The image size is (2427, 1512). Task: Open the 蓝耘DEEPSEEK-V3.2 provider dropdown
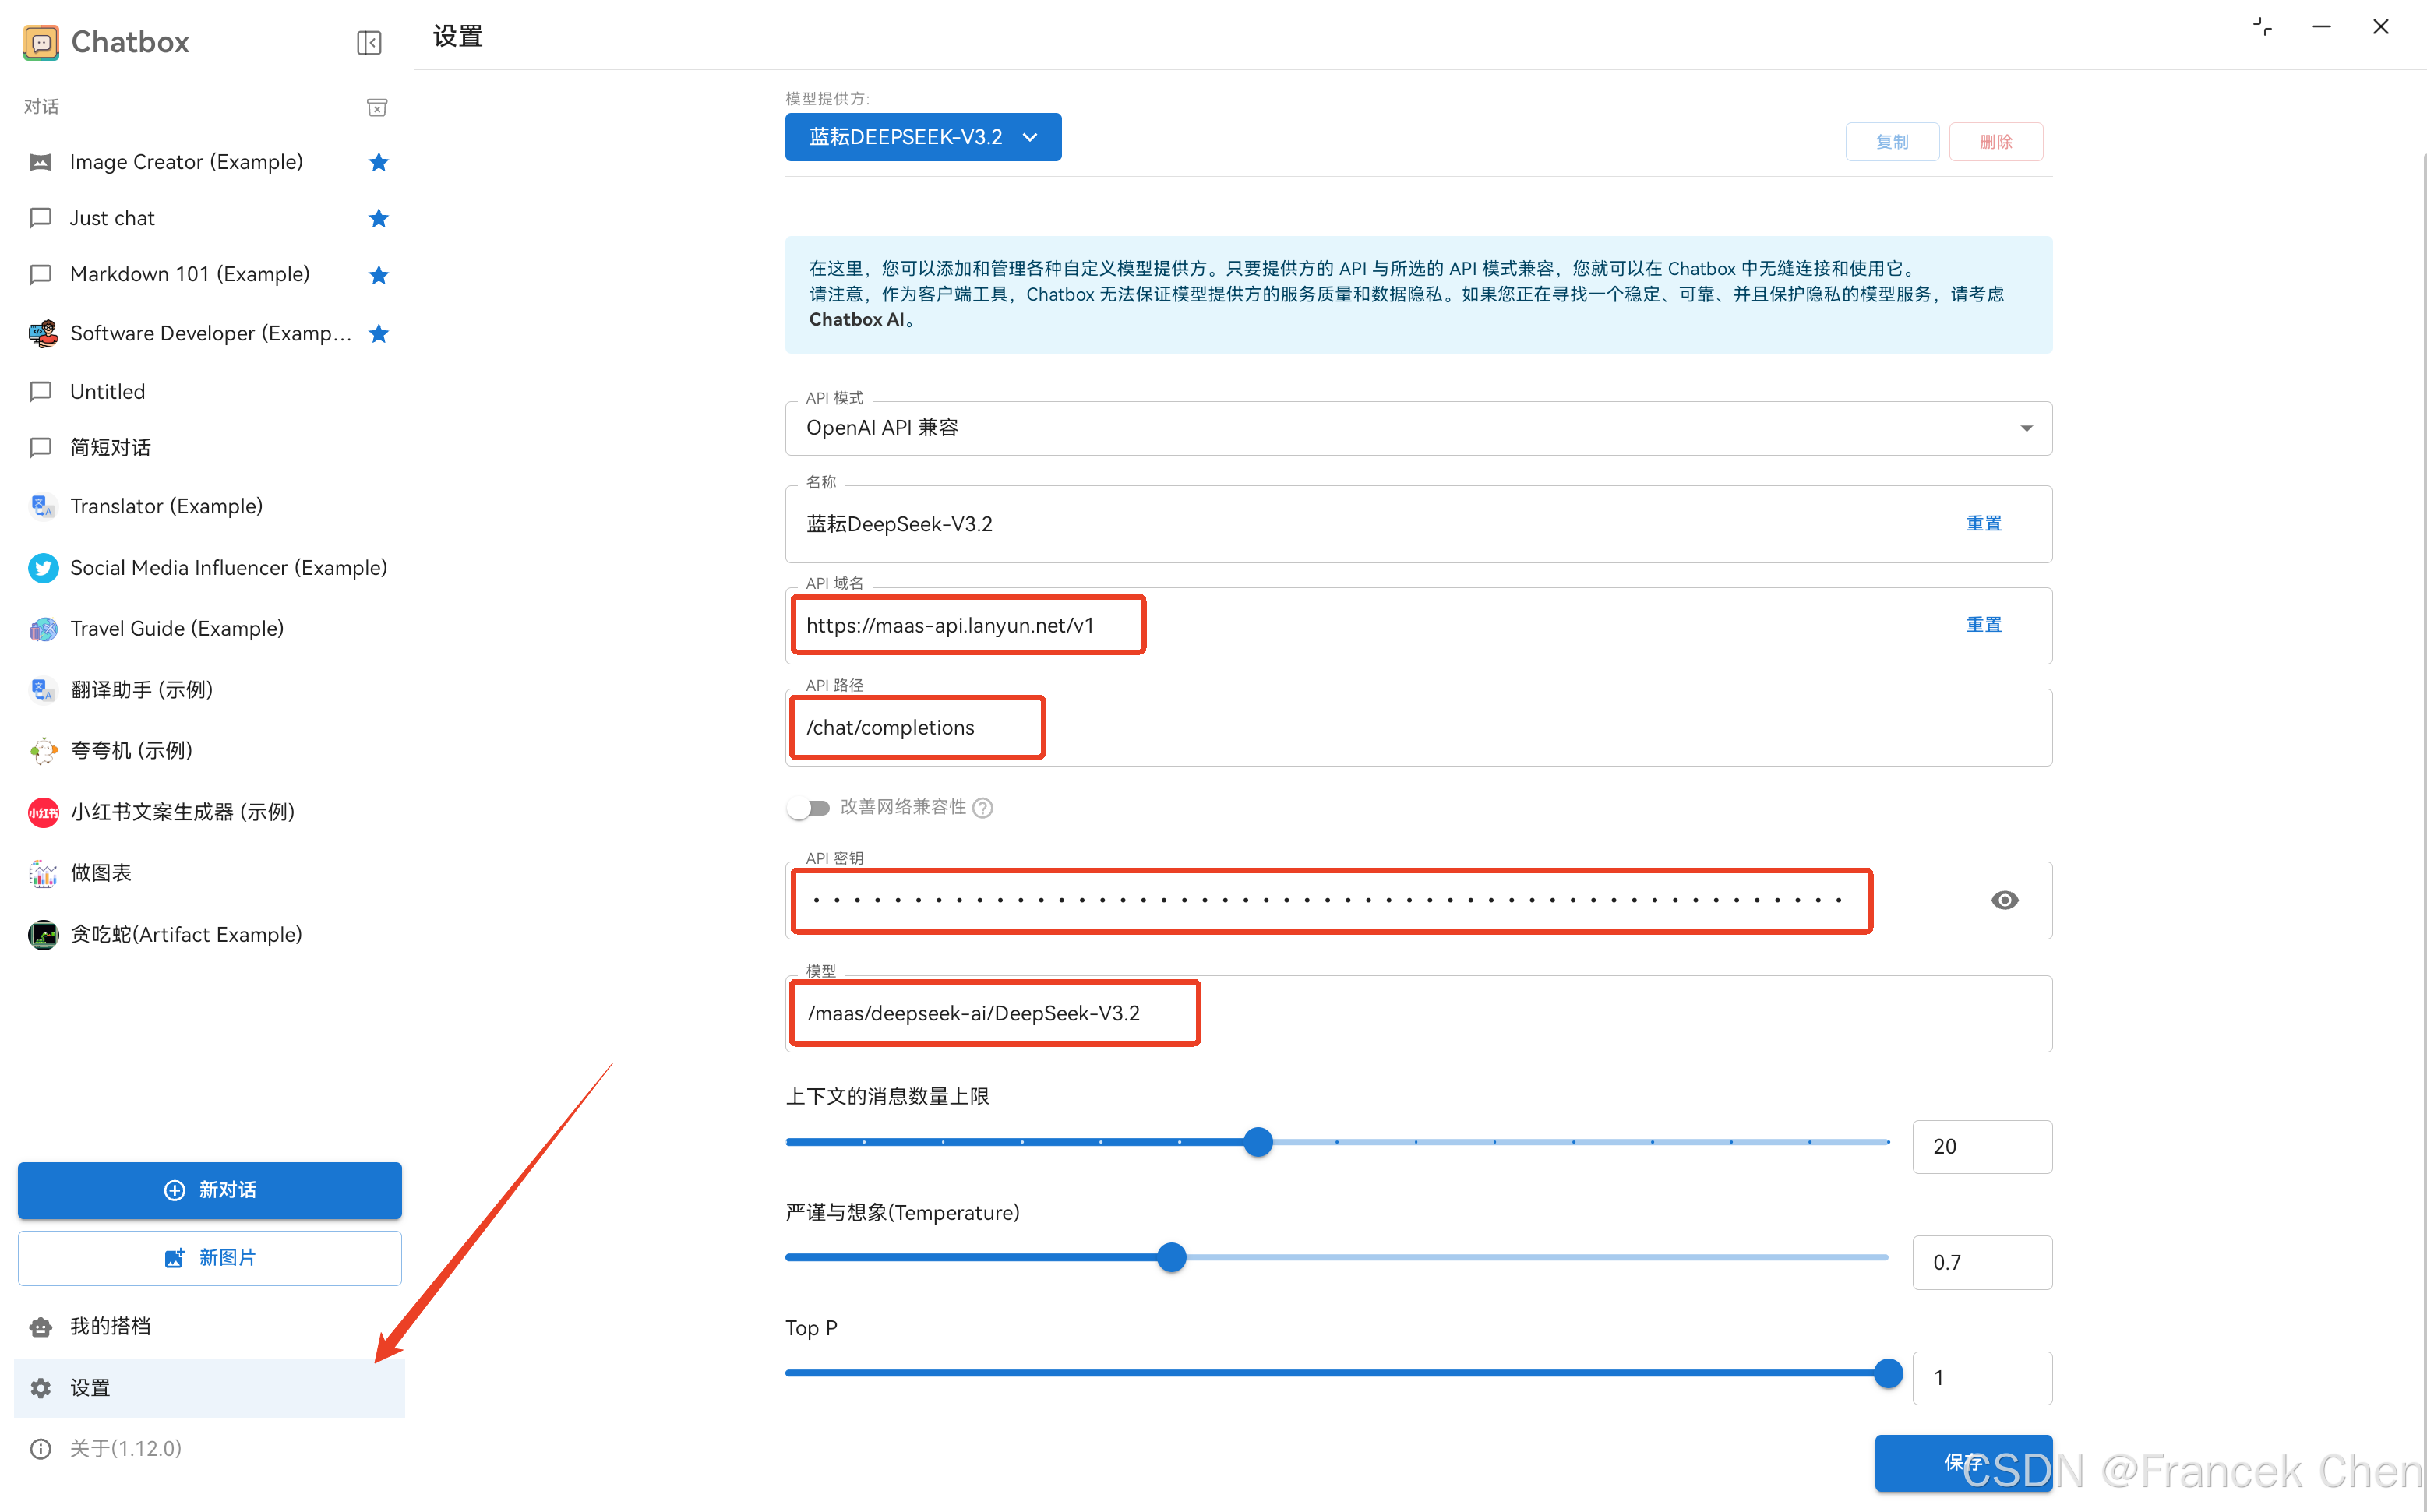tap(922, 137)
